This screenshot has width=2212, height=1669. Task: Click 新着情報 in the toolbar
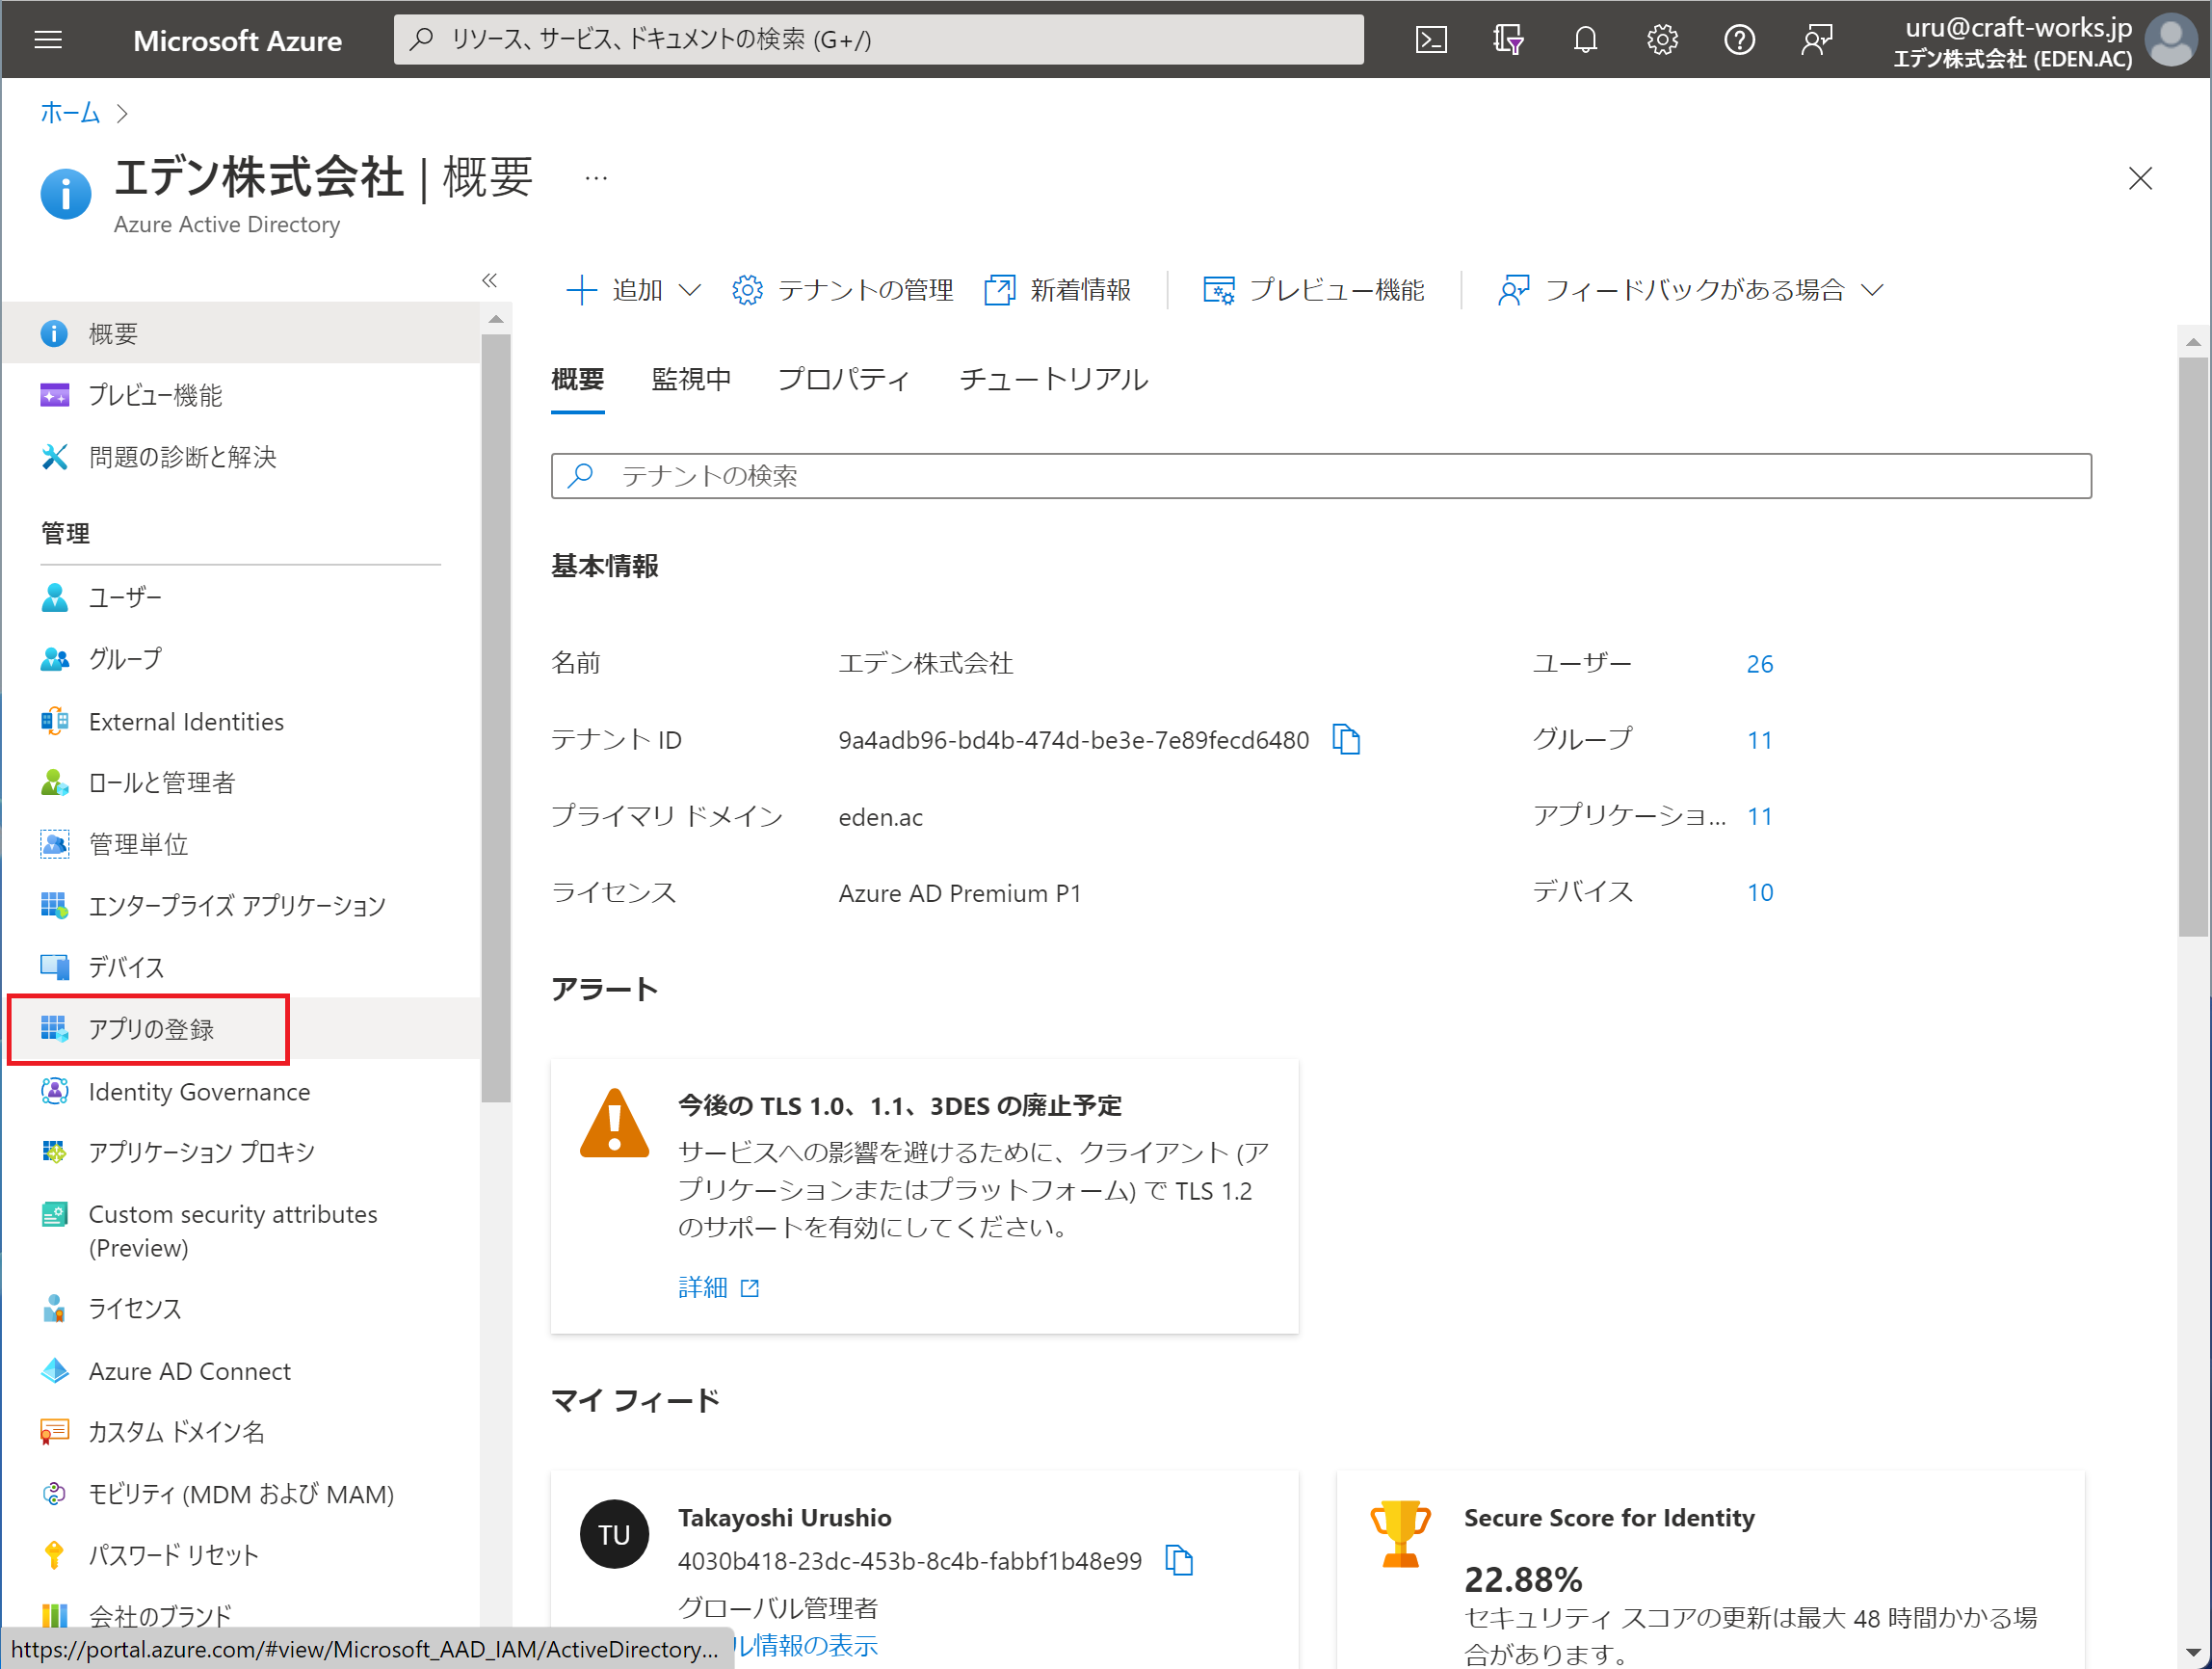(x=1058, y=290)
